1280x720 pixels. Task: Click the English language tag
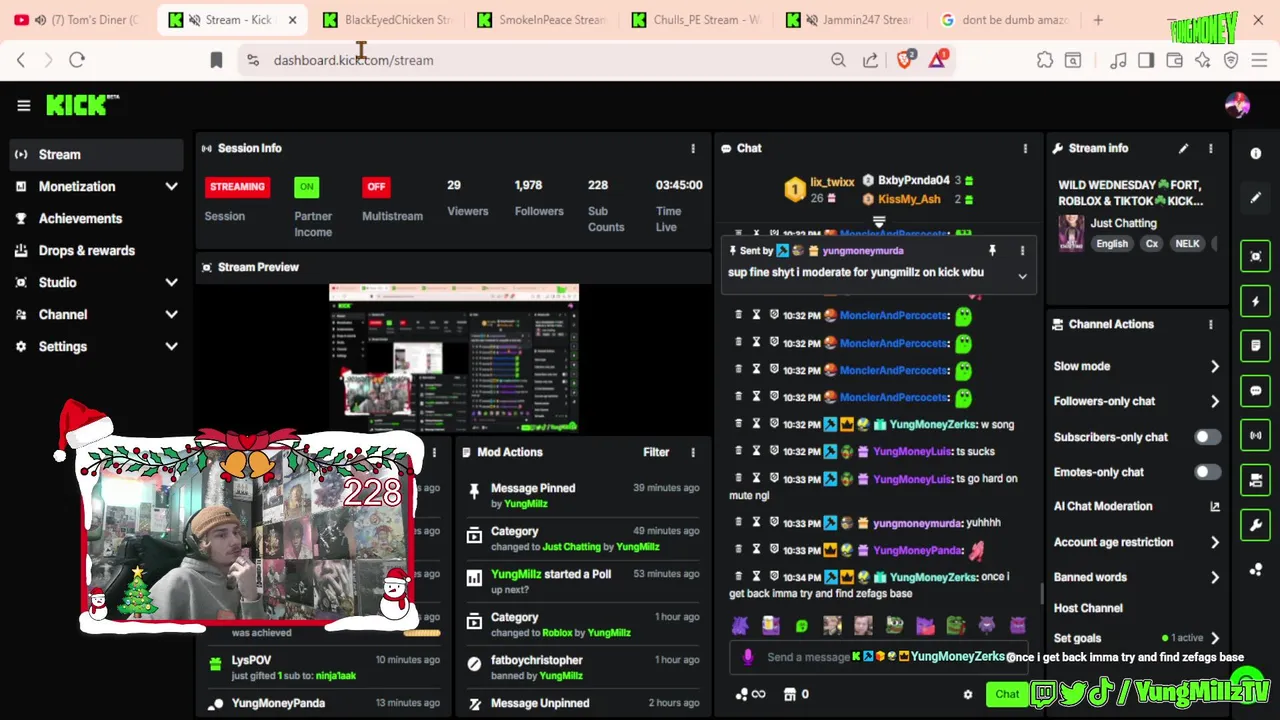coord(1111,244)
